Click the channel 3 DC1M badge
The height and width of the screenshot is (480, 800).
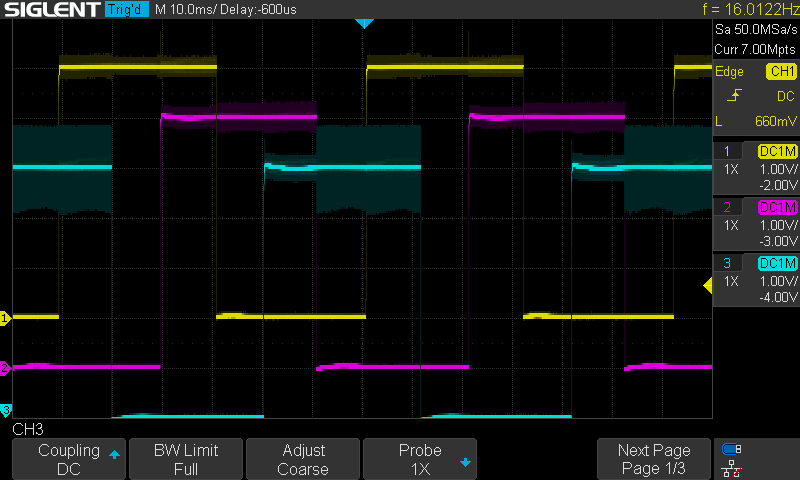(777, 263)
